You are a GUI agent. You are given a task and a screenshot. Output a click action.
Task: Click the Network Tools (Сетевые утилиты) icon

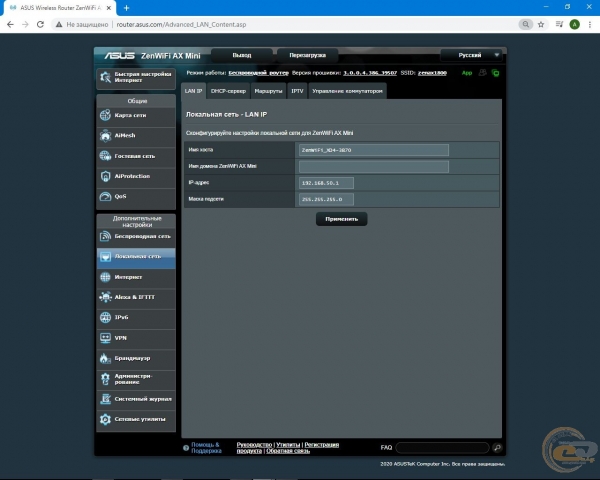click(105, 419)
